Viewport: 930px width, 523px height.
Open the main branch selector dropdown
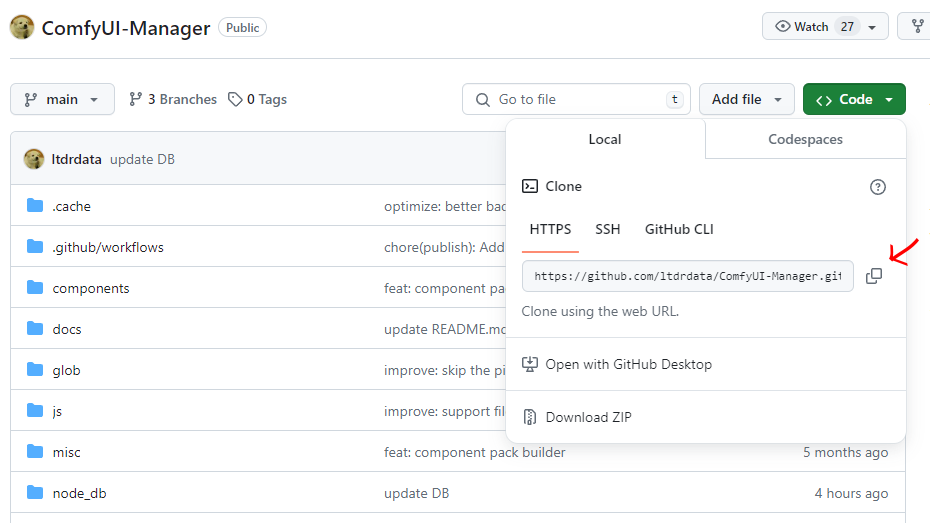pos(62,99)
